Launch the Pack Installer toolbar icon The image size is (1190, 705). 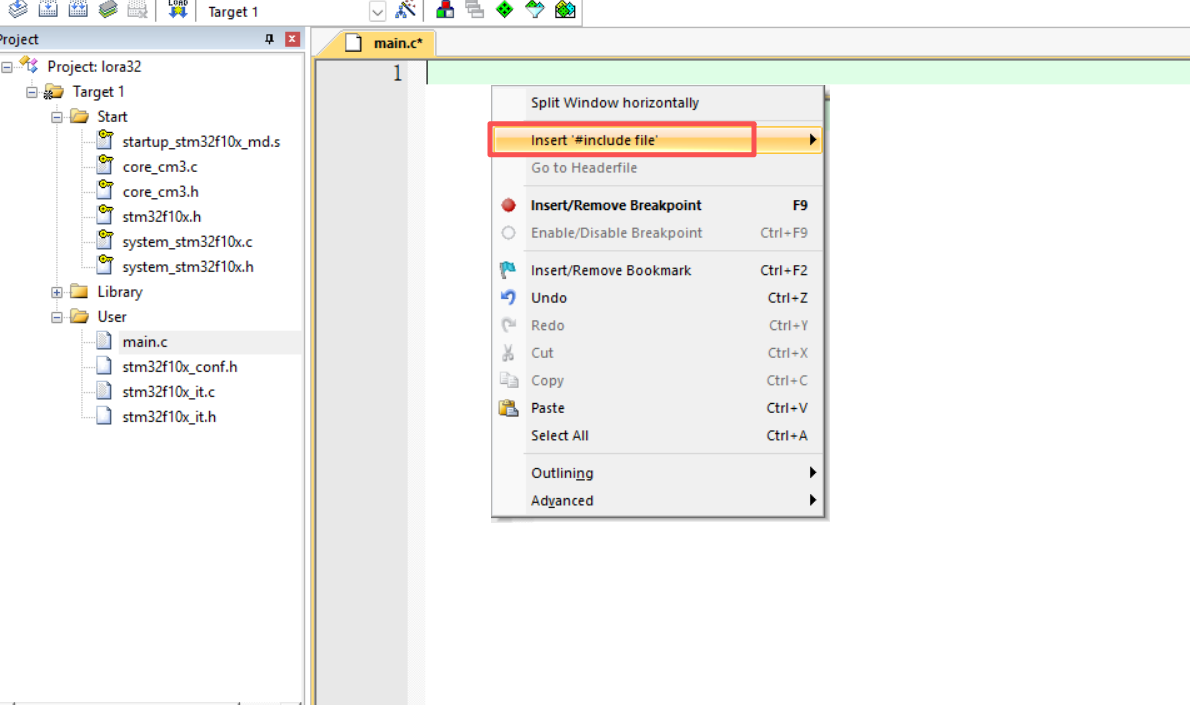[565, 10]
